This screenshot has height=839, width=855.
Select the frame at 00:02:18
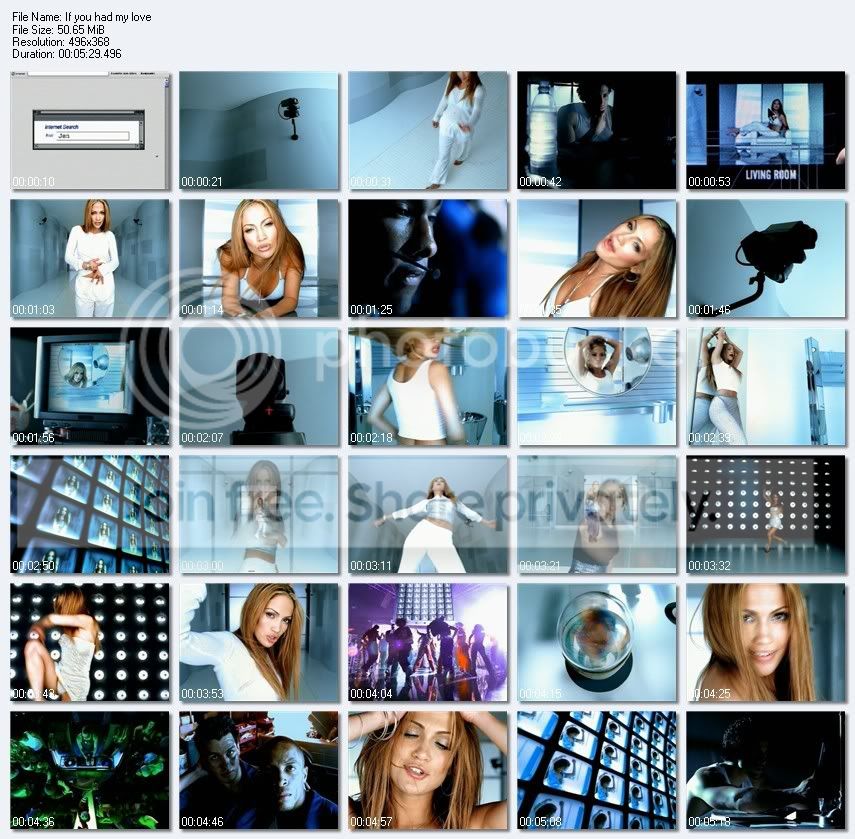(428, 387)
